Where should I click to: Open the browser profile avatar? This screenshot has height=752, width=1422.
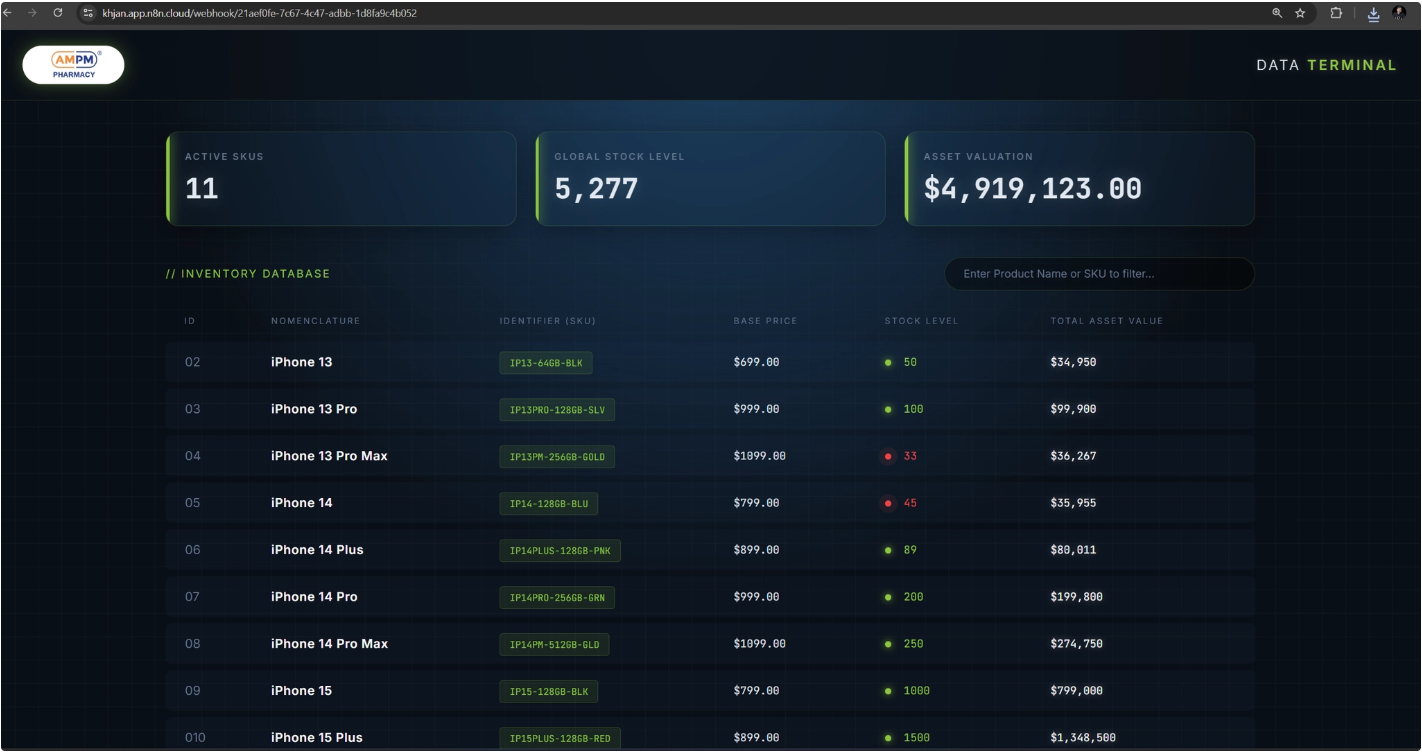pyautogui.click(x=1399, y=13)
